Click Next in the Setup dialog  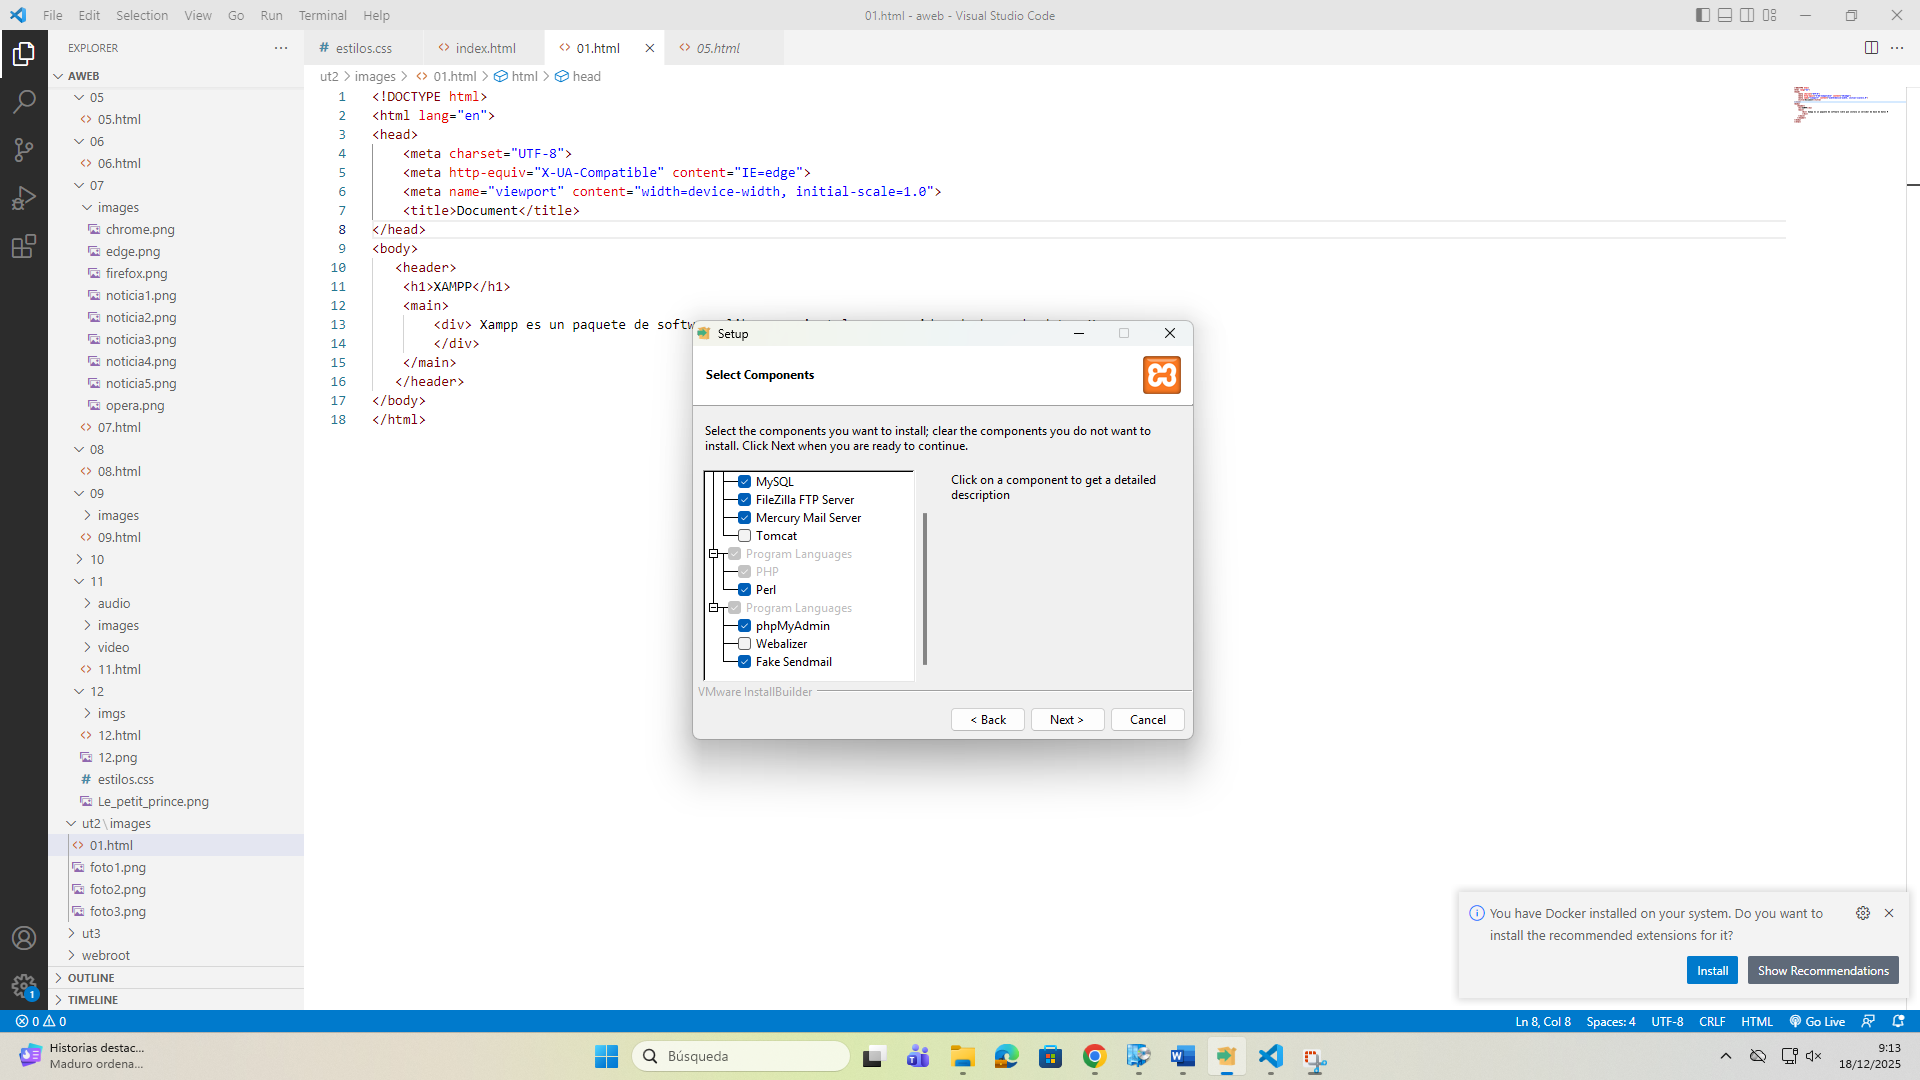coord(1066,719)
